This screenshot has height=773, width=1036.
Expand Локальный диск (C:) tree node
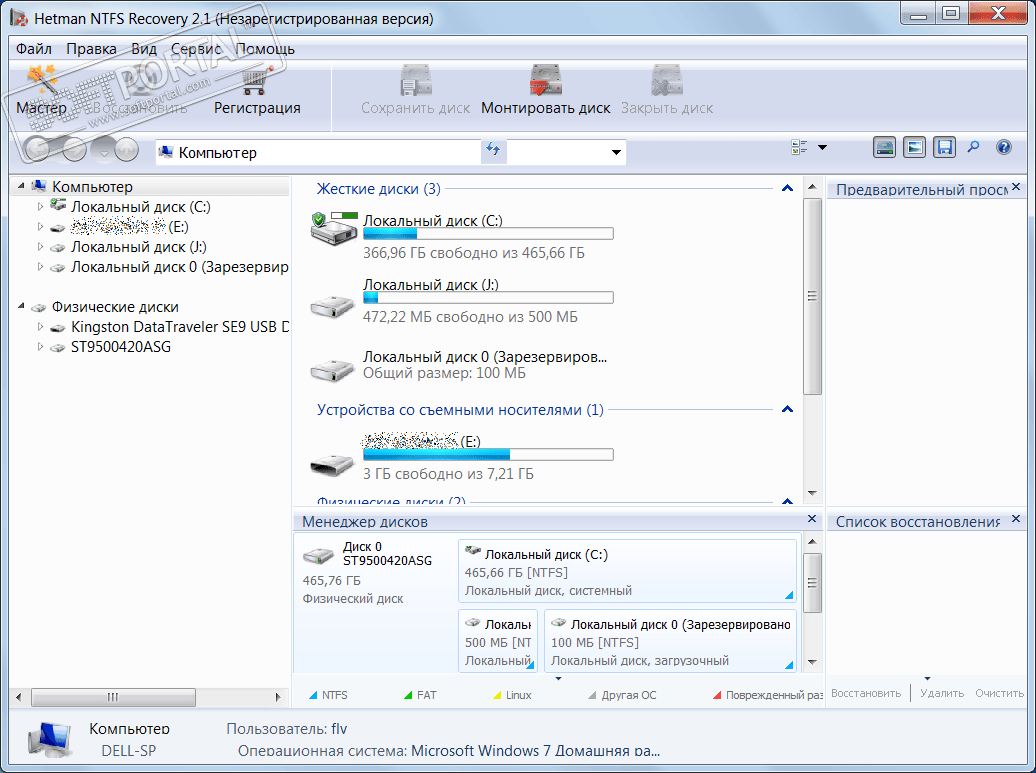click(40, 207)
